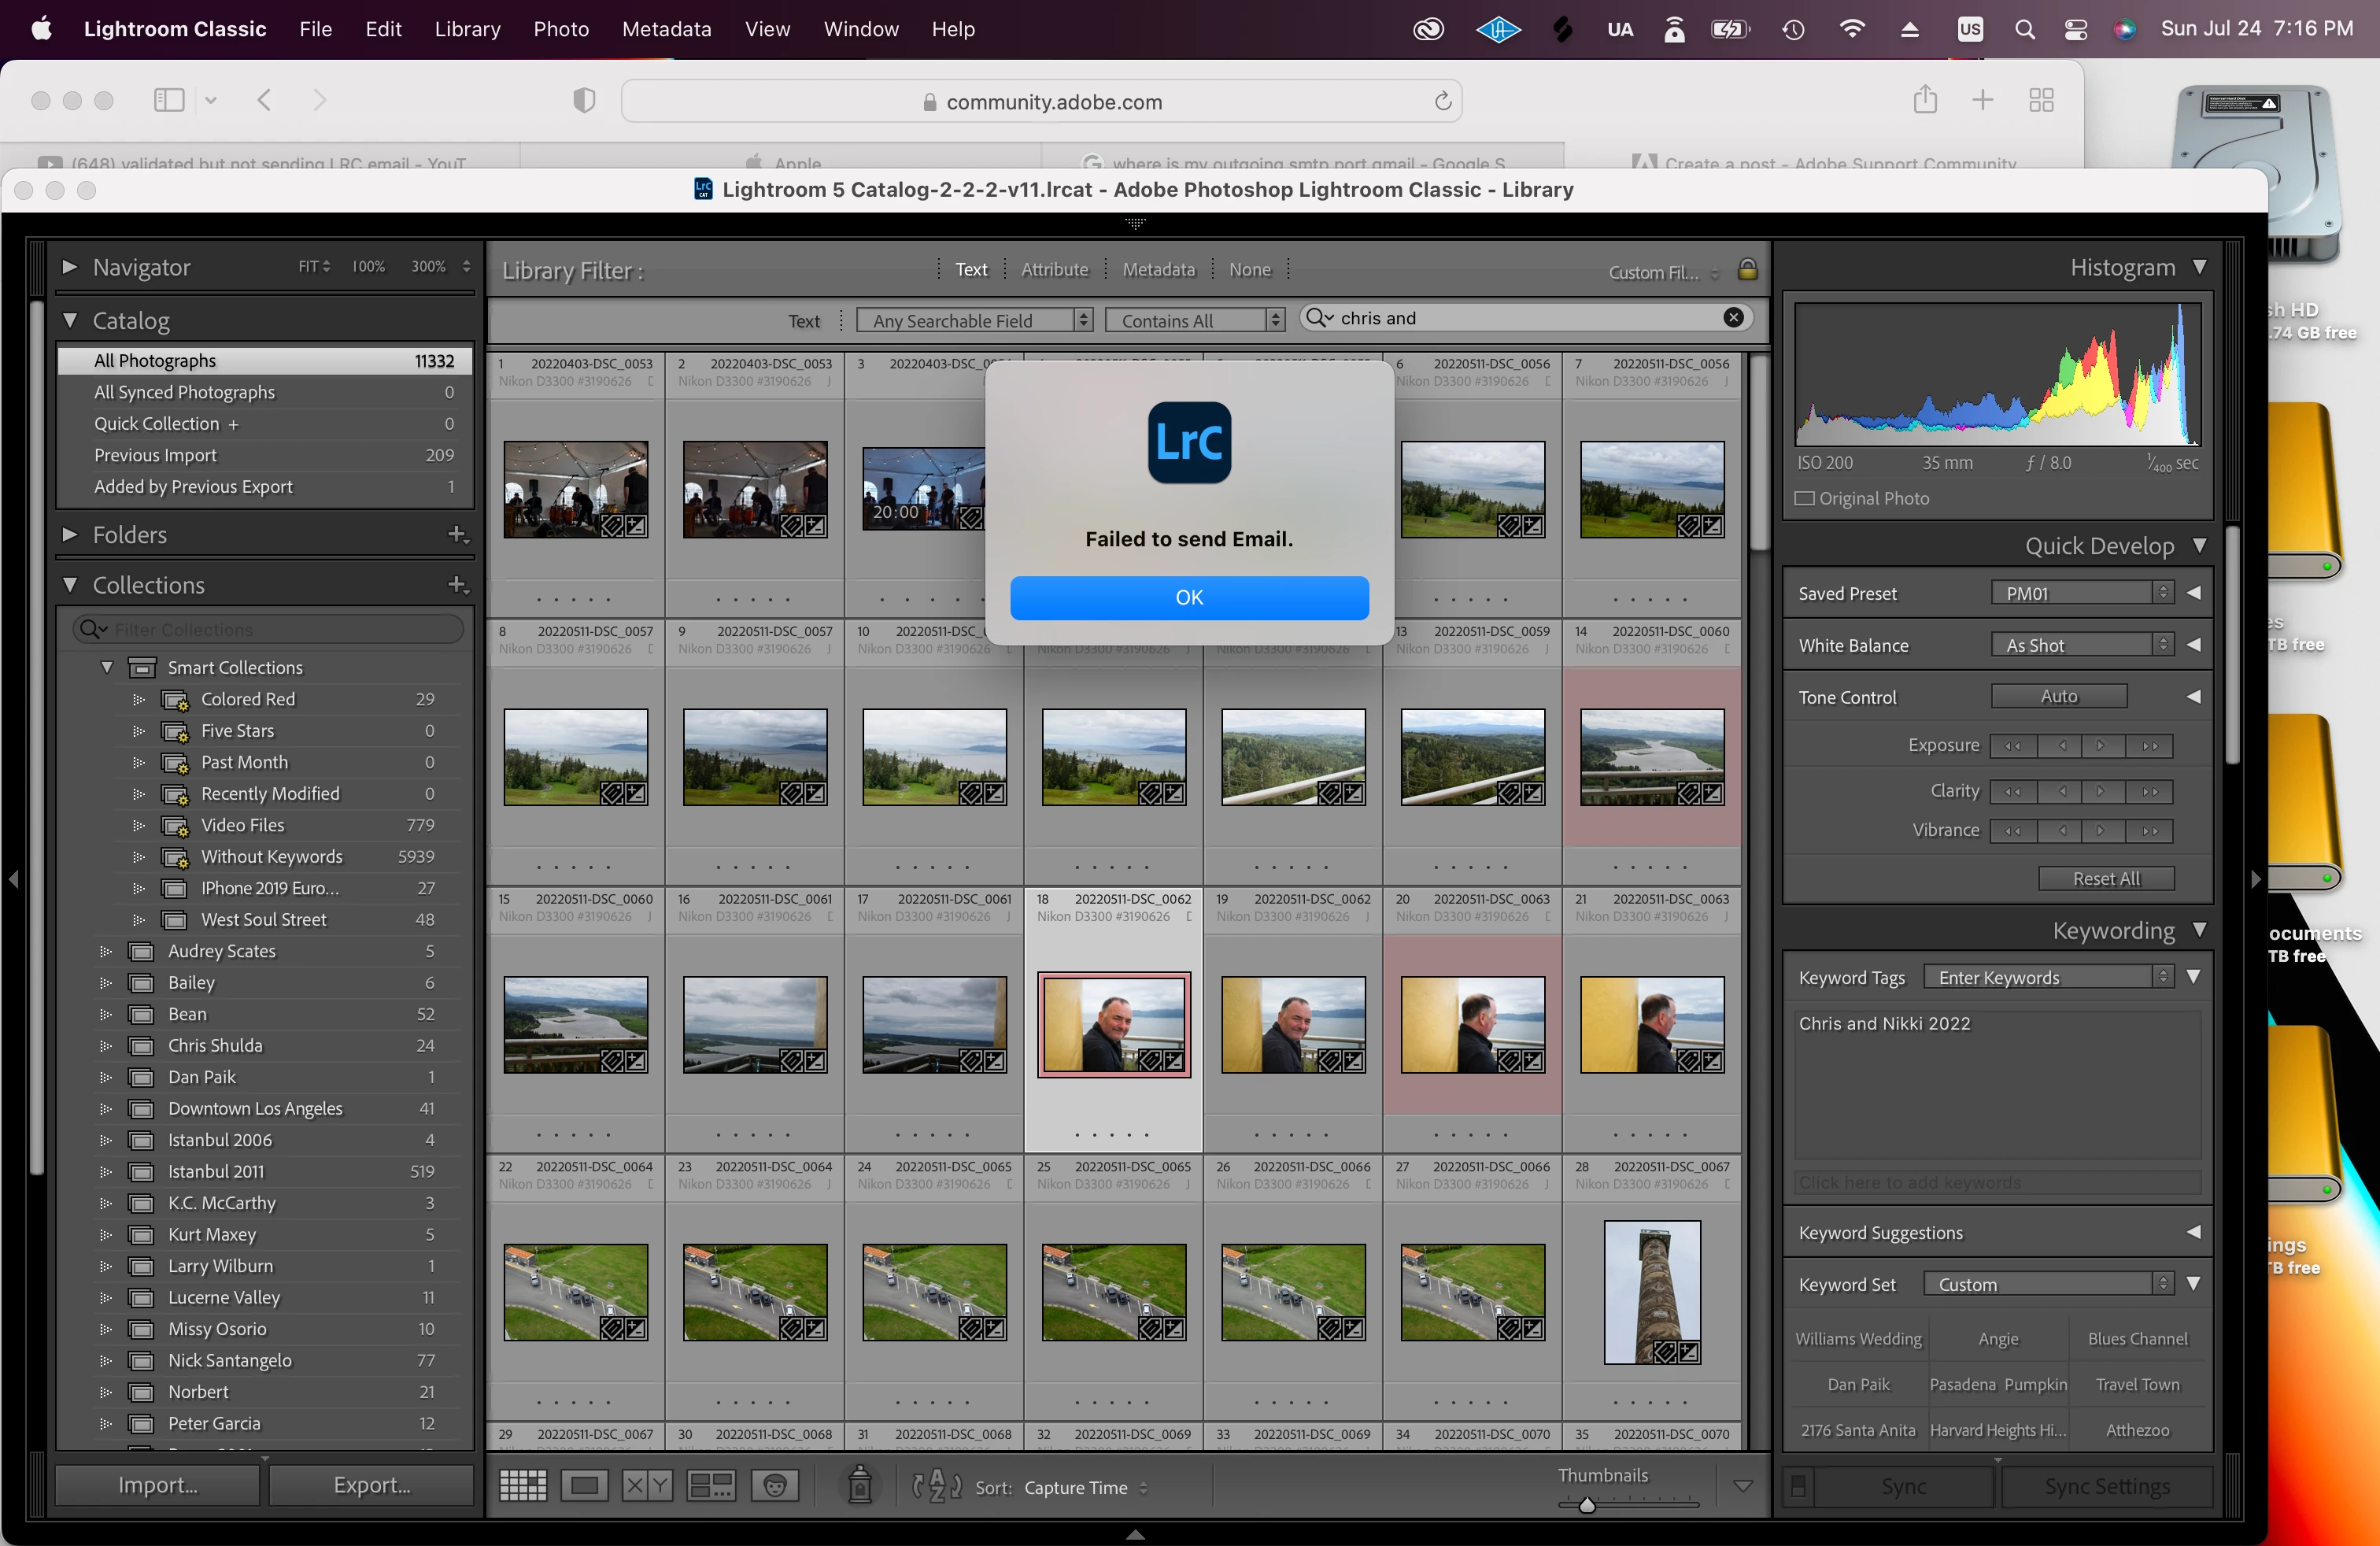Viewport: 2380px width, 1546px height.
Task: Open Any Searchable Field dropdown
Action: 974,320
